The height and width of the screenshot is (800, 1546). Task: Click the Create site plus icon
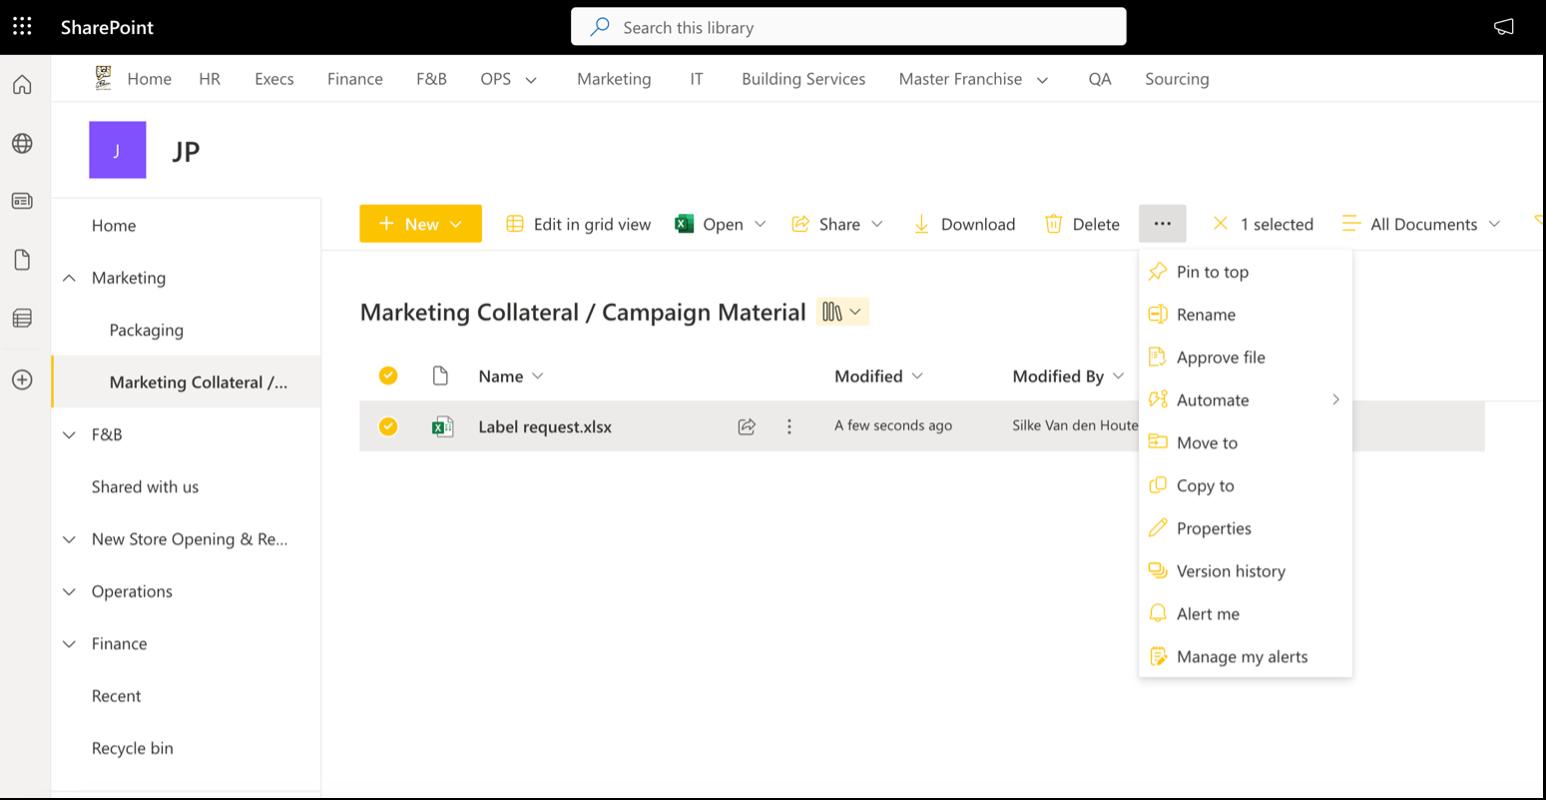22,379
